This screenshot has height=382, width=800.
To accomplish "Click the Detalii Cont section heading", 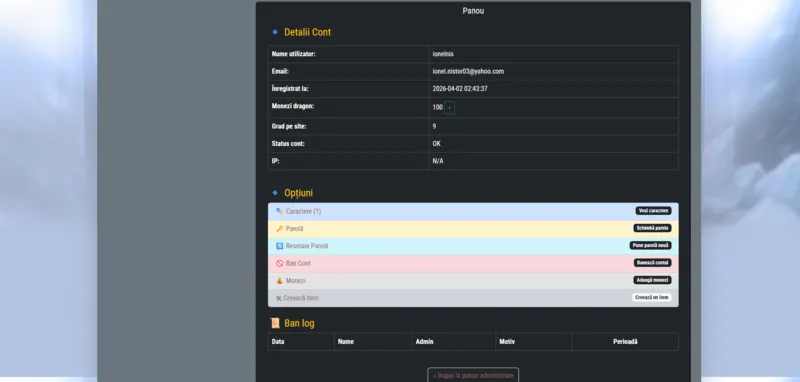I will [x=308, y=32].
